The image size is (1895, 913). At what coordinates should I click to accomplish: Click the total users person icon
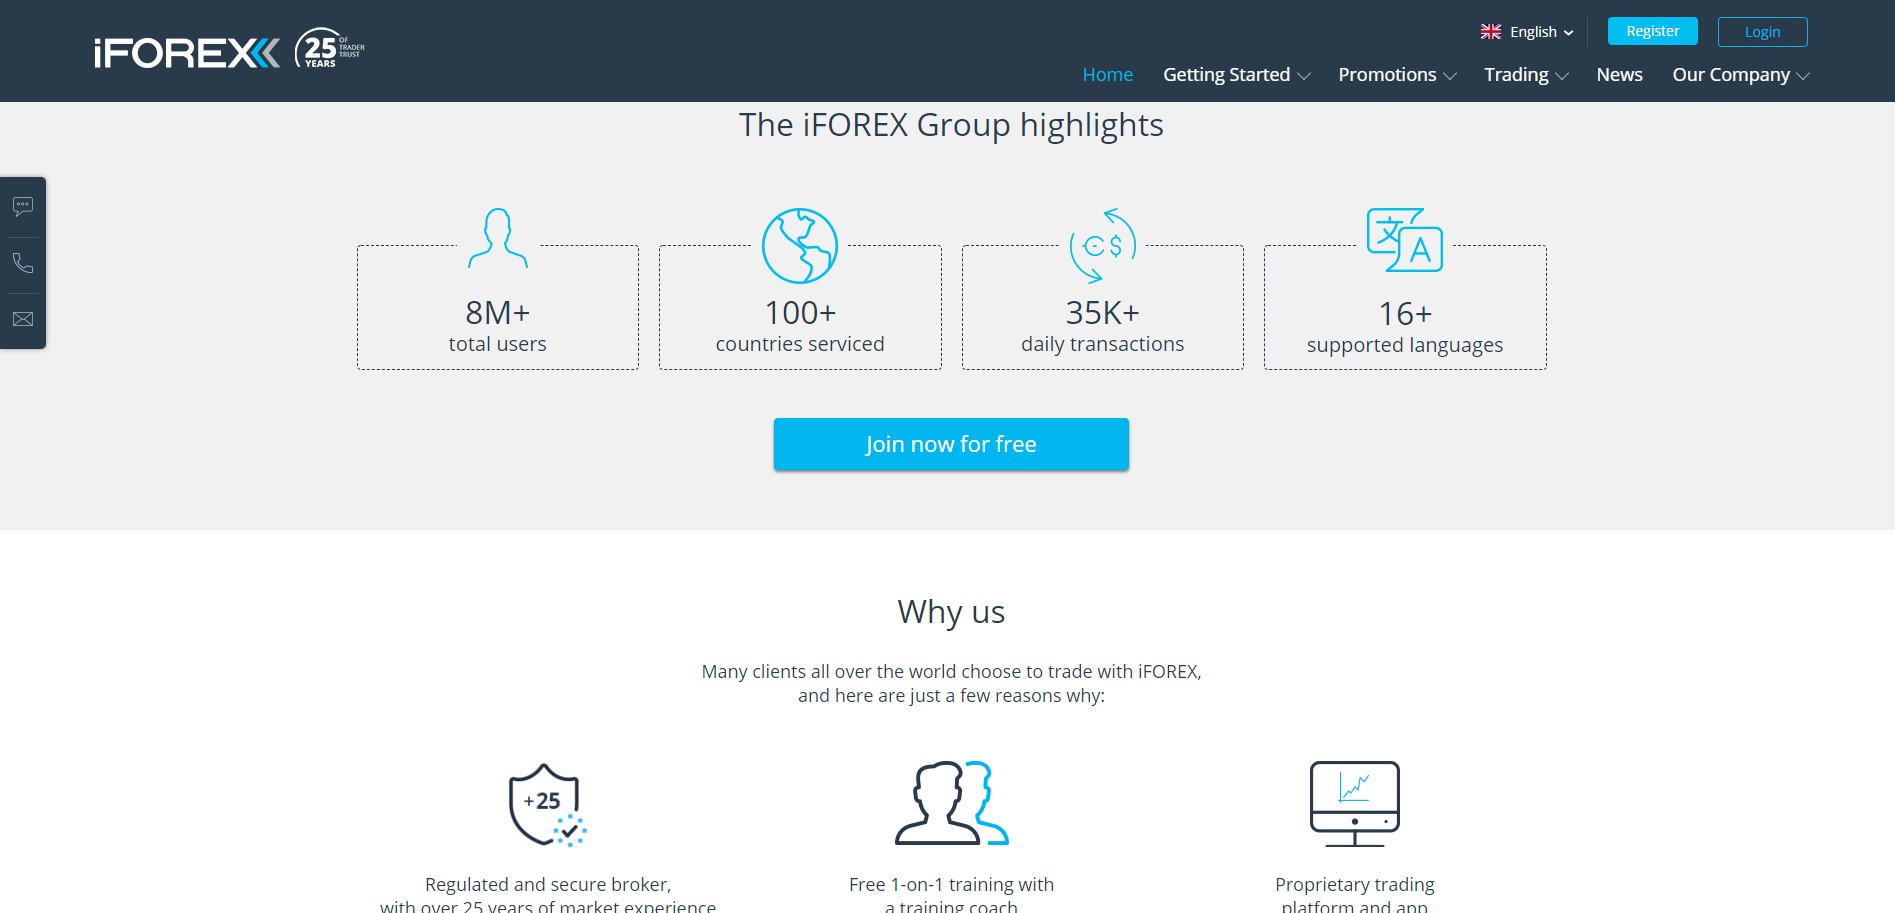click(498, 238)
